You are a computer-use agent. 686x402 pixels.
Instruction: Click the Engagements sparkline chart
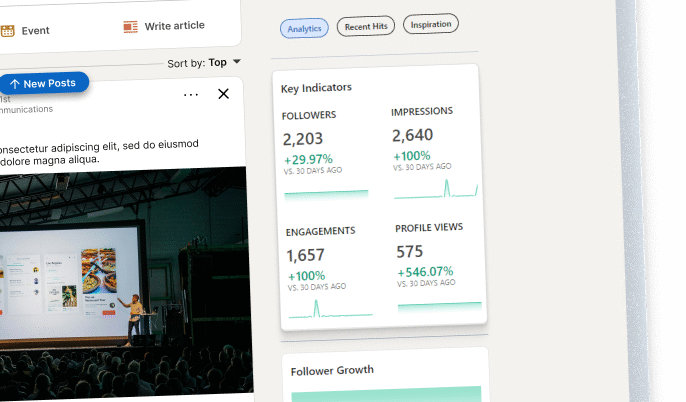pos(330,309)
